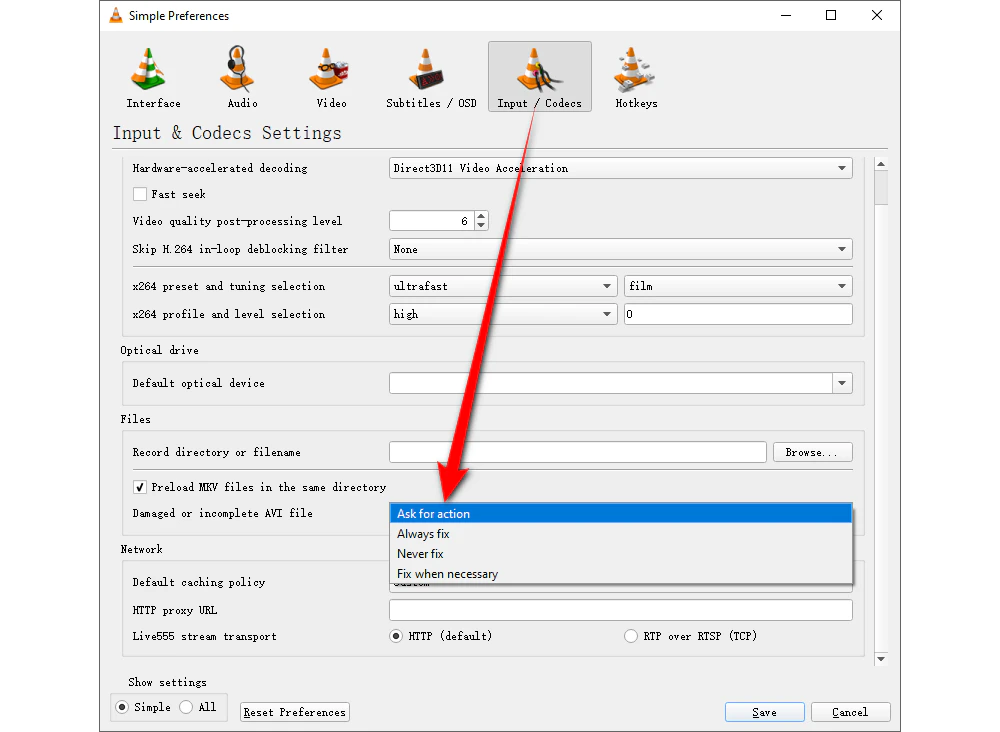Click the scrollbar down arrow
The width and height of the screenshot is (1000, 732).
pos(881,659)
